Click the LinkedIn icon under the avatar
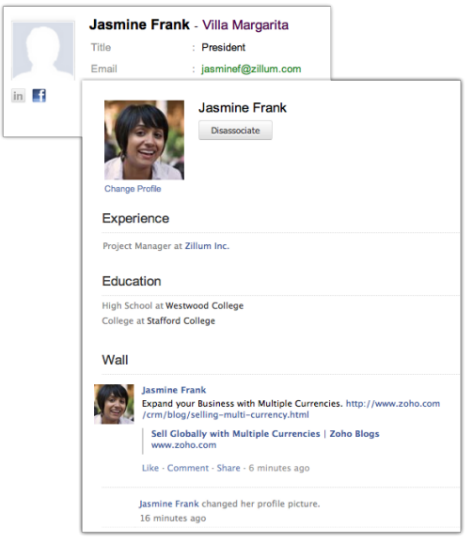Screen dimensions: 470x538 pos(18,96)
